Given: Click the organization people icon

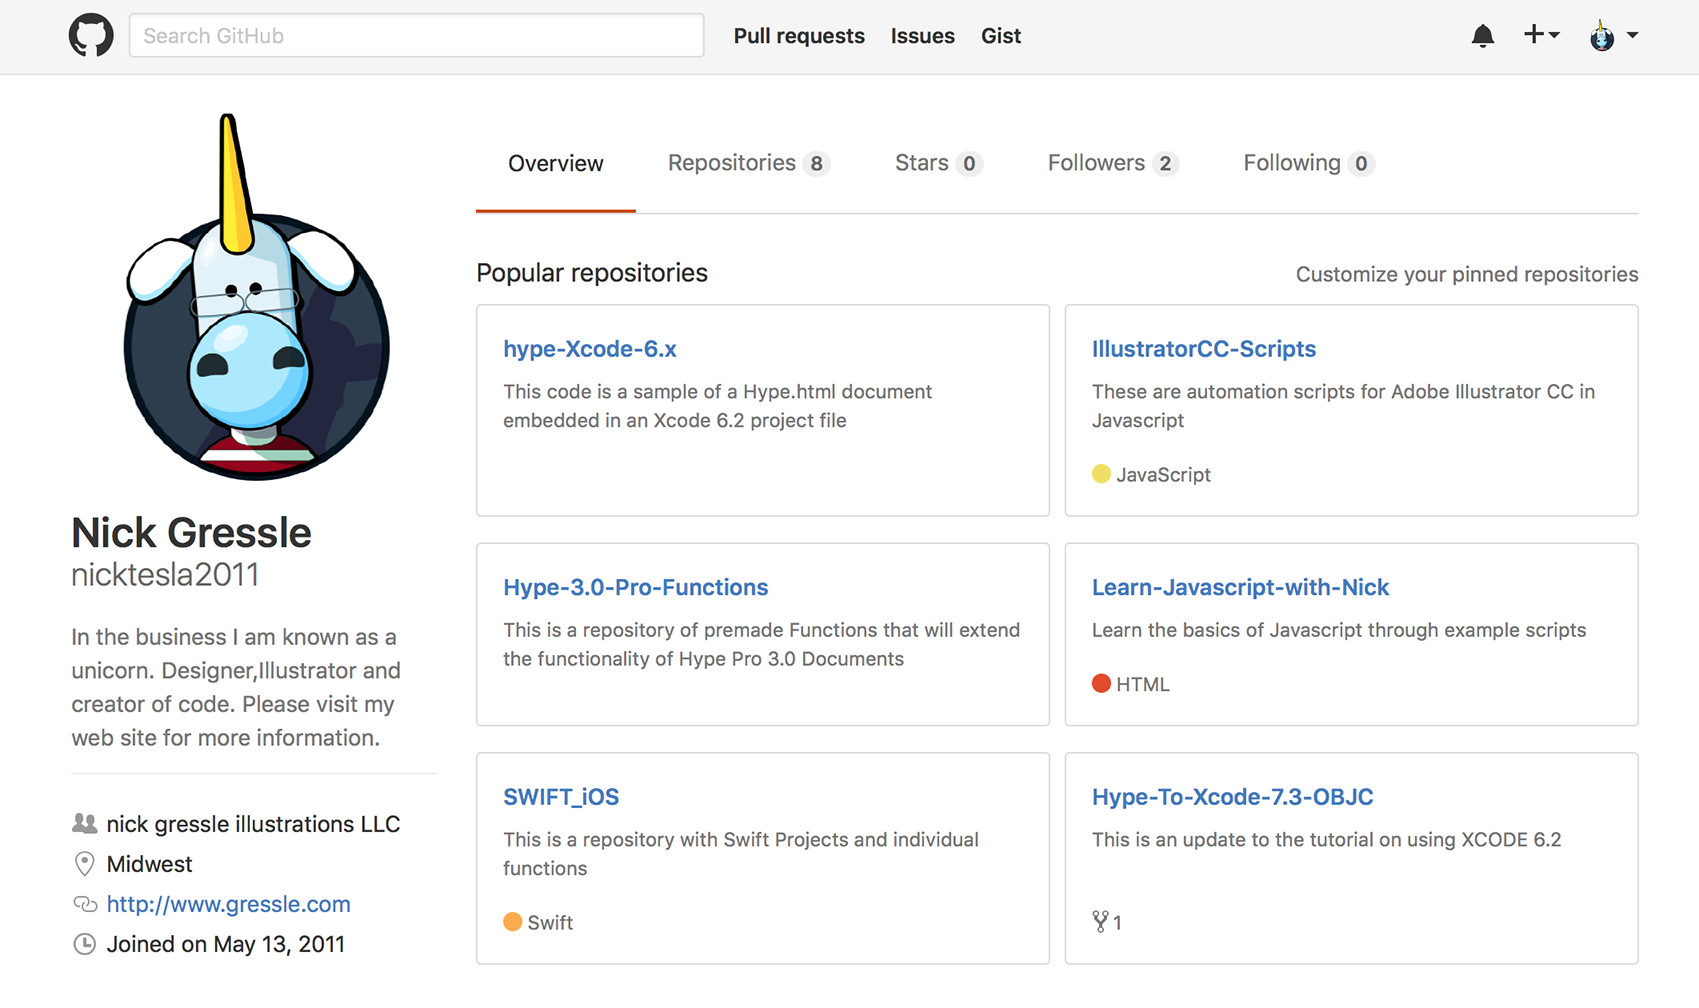Looking at the screenshot, I should [85, 824].
